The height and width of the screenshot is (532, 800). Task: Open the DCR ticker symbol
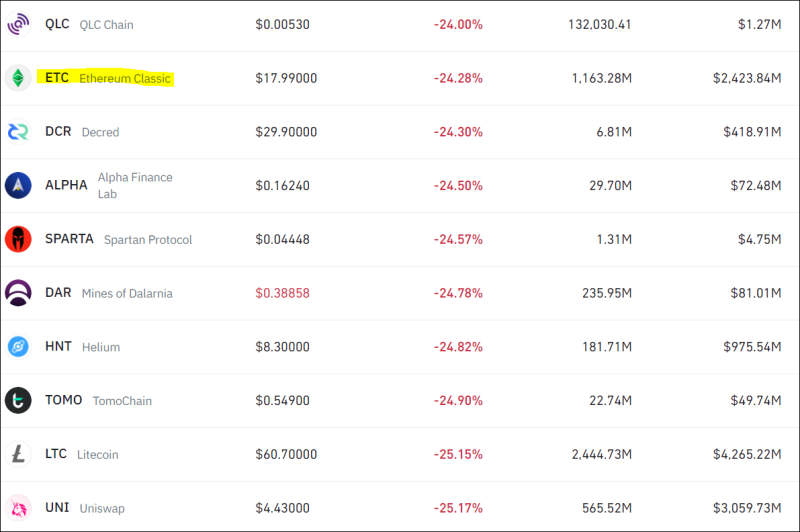[58, 132]
